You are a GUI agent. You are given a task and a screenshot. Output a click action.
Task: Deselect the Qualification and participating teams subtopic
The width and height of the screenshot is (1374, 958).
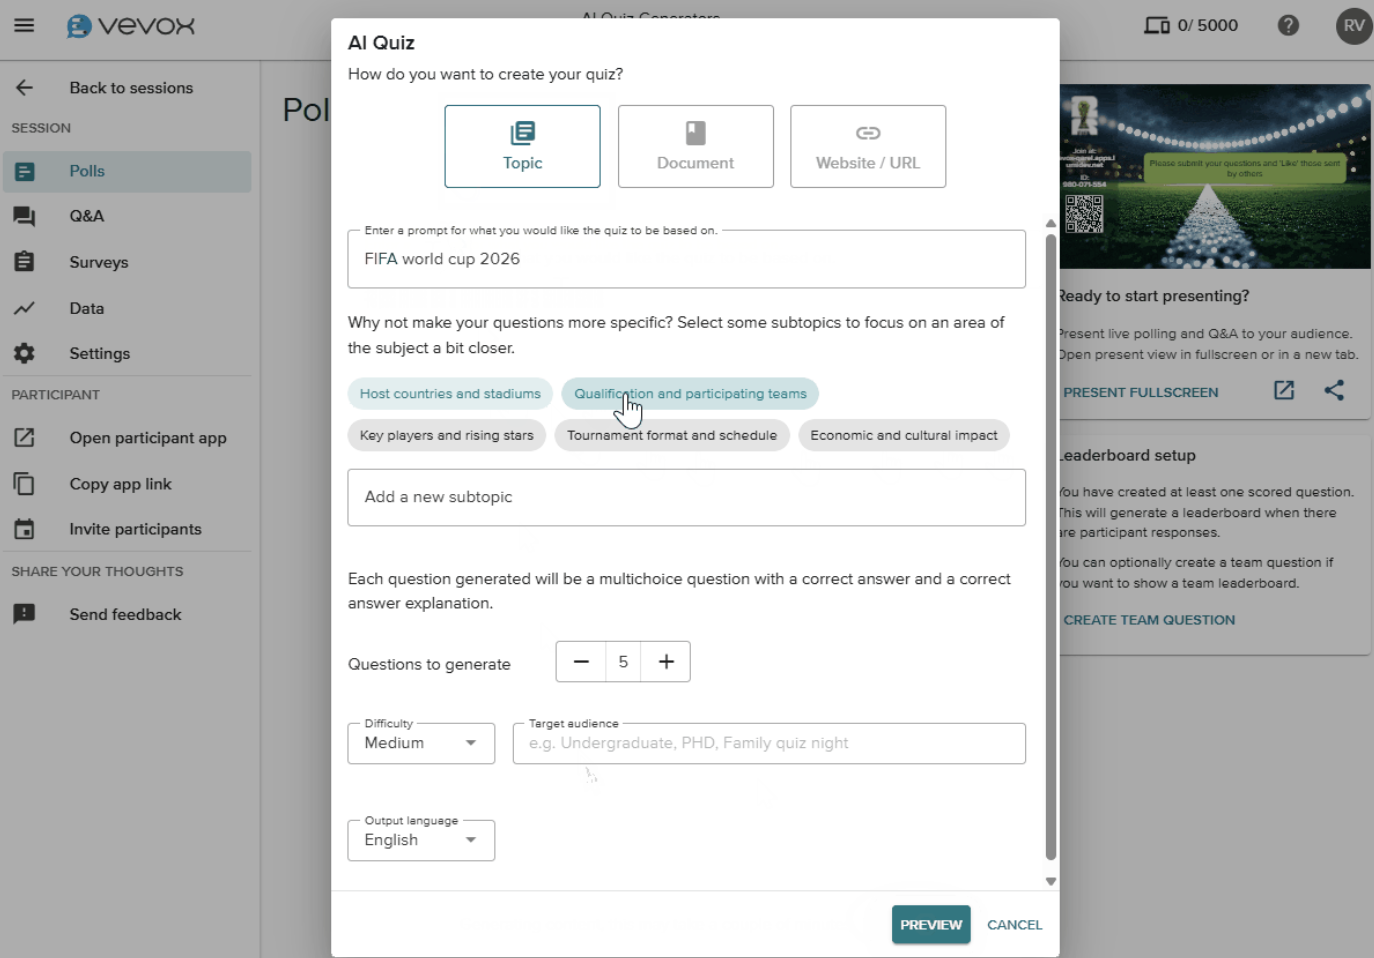690,393
